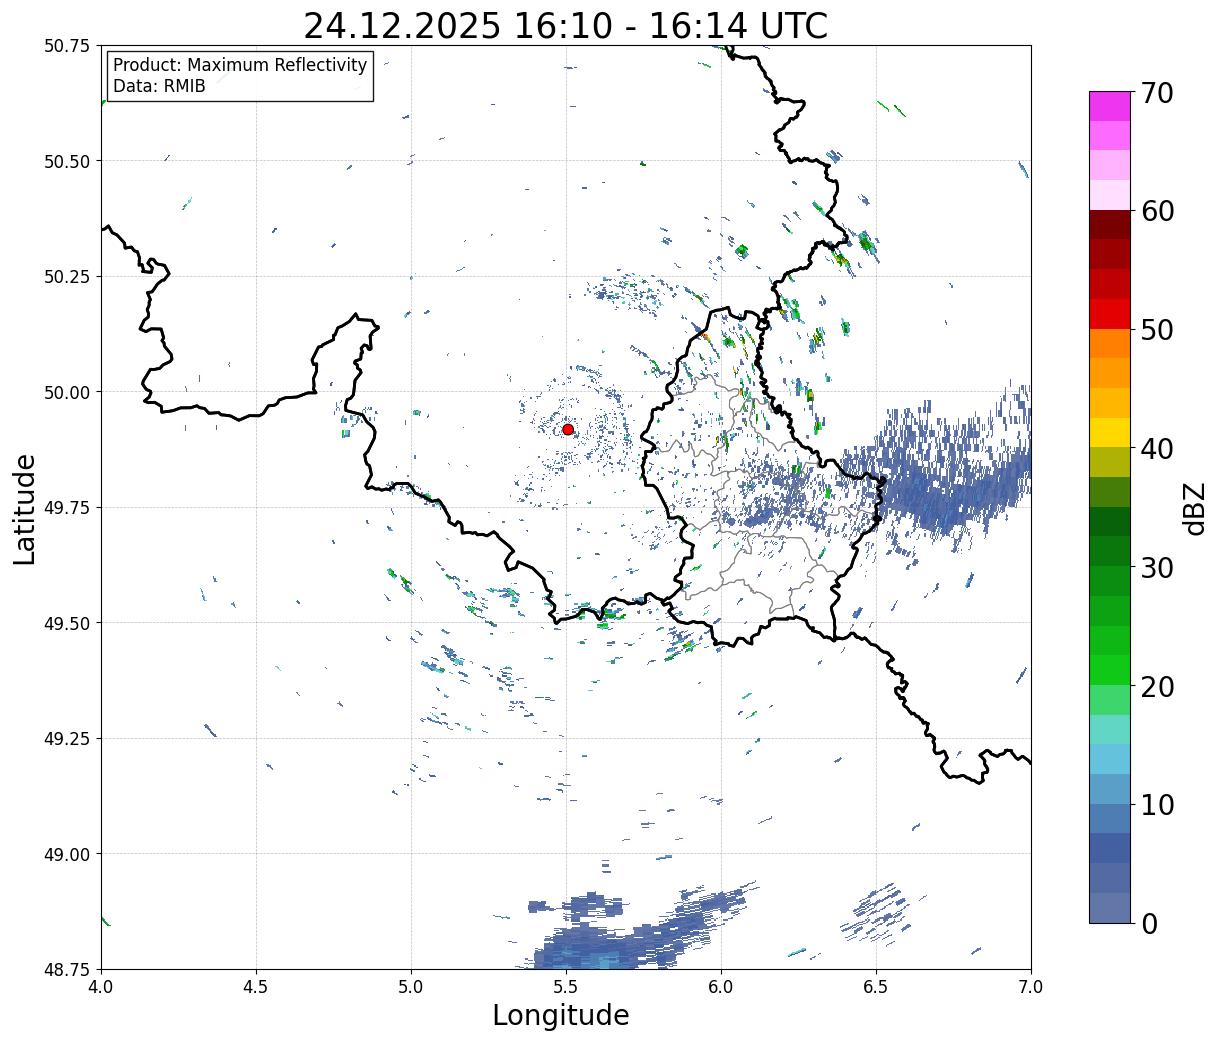This screenshot has height=1040, width=1219.
Task: Click the latitude tick label 49.75
Action: tap(66, 507)
